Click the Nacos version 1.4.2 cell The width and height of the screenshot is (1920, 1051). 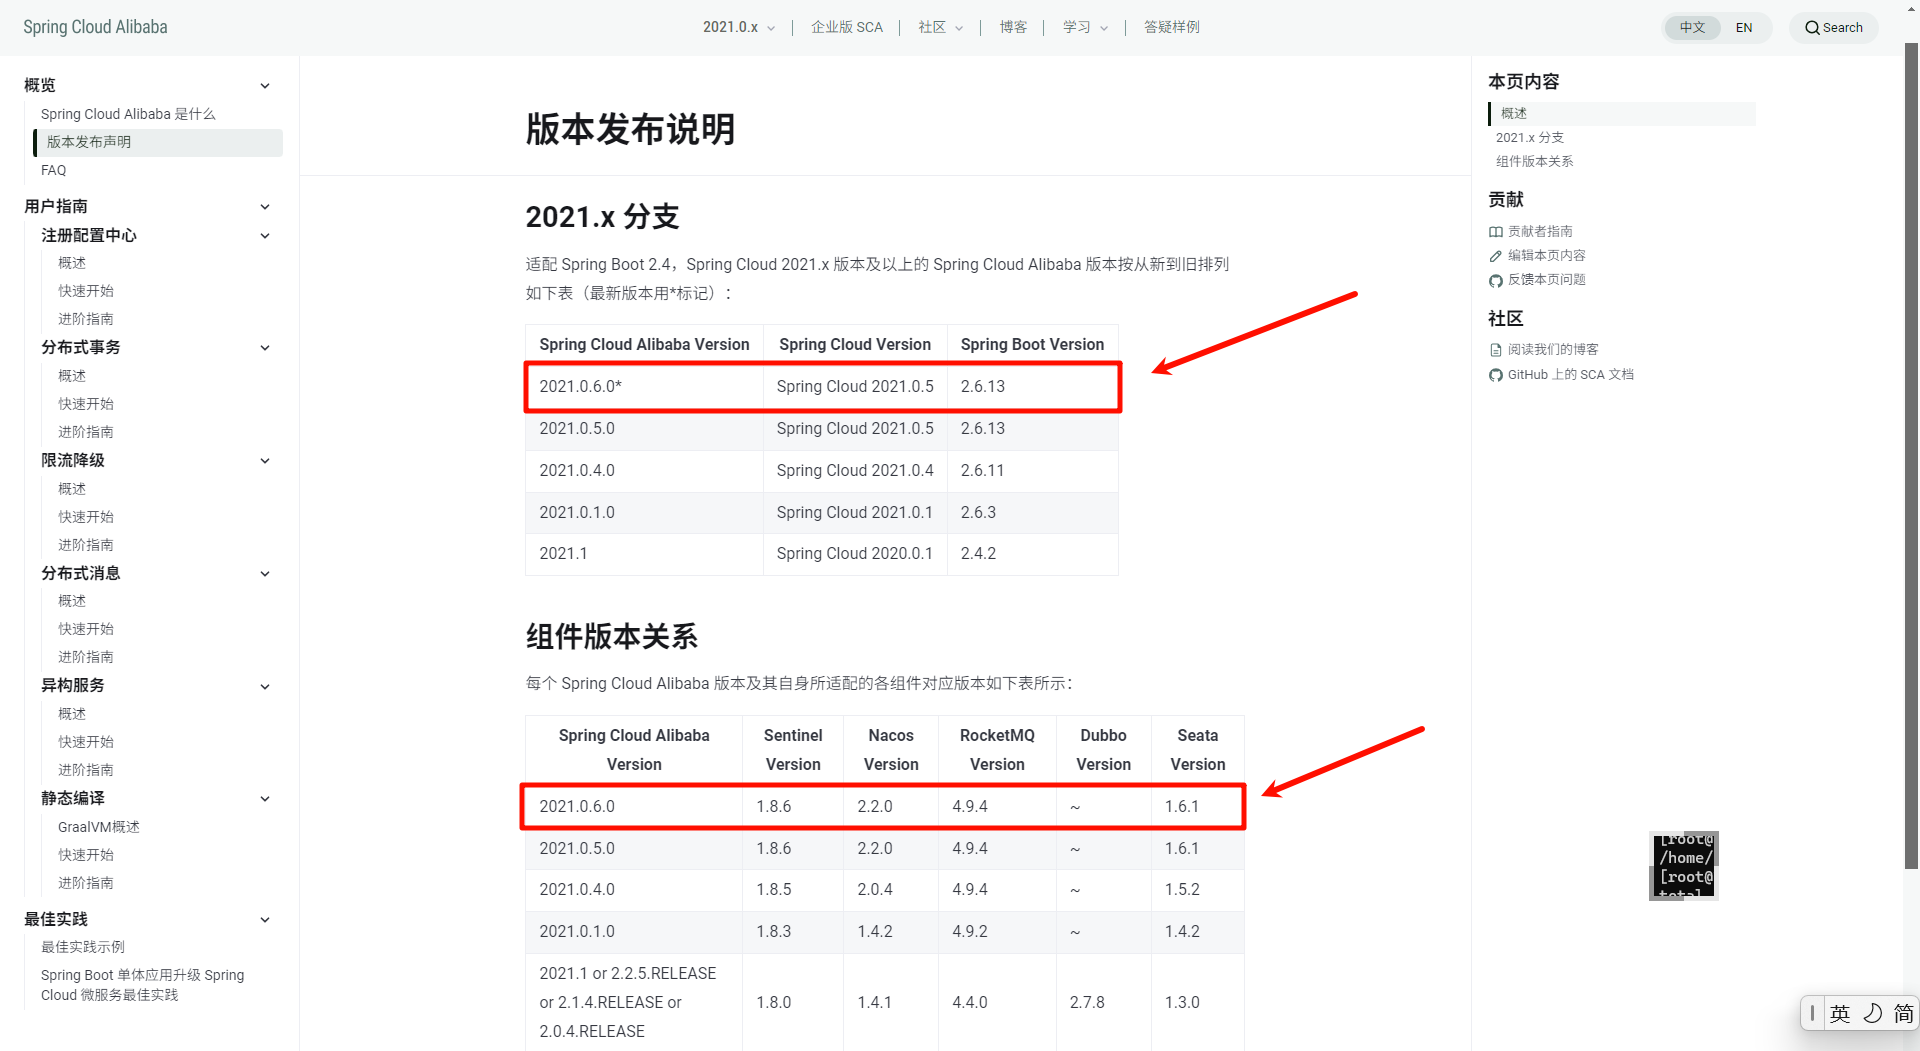[891, 932]
